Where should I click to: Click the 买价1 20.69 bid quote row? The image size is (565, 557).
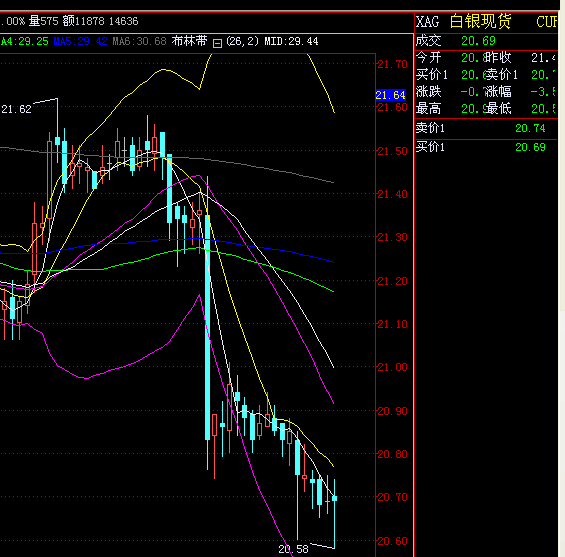pos(486,147)
